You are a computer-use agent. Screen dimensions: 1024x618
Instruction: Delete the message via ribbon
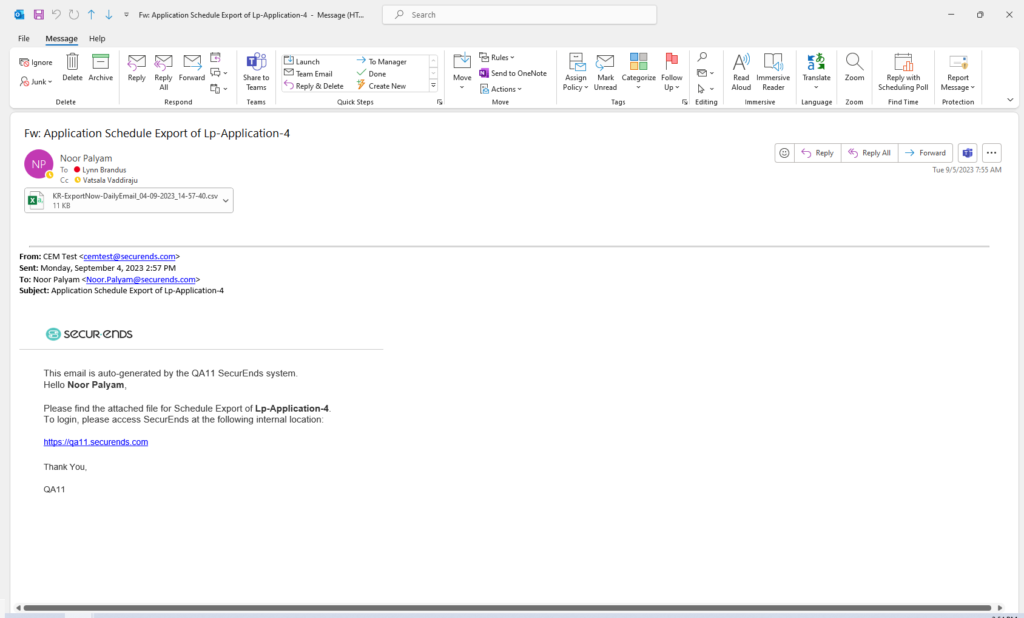tap(72, 68)
